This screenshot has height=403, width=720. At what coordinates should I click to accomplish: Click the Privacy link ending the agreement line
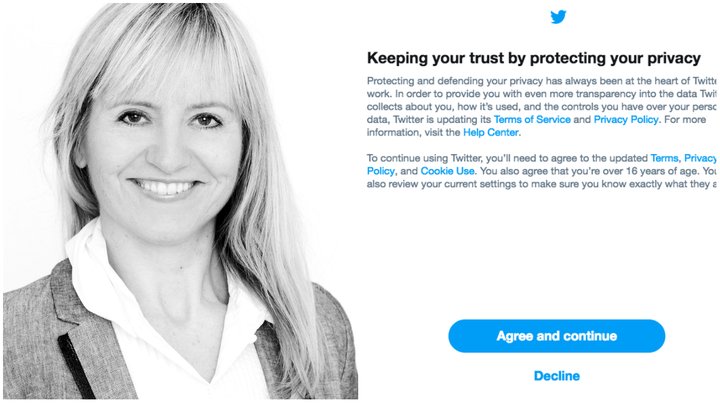(x=700, y=158)
